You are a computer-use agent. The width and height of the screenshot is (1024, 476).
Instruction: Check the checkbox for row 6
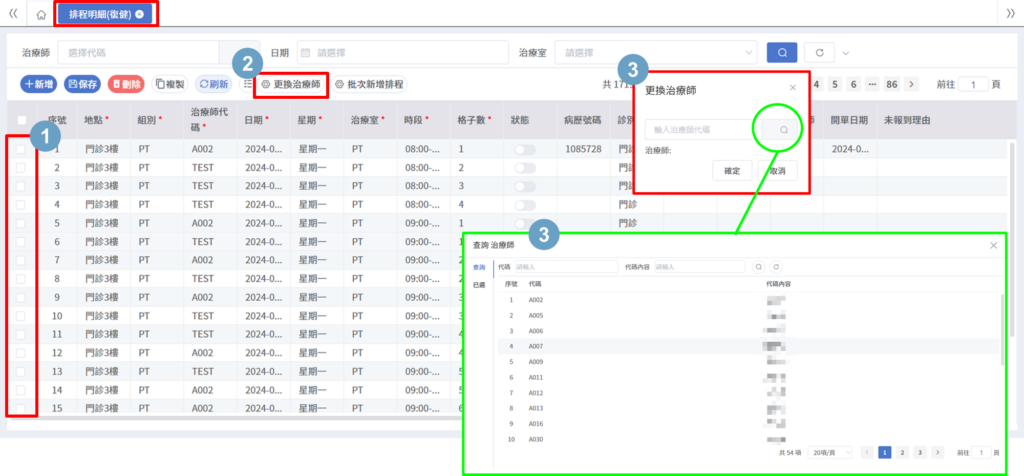pos(21,242)
